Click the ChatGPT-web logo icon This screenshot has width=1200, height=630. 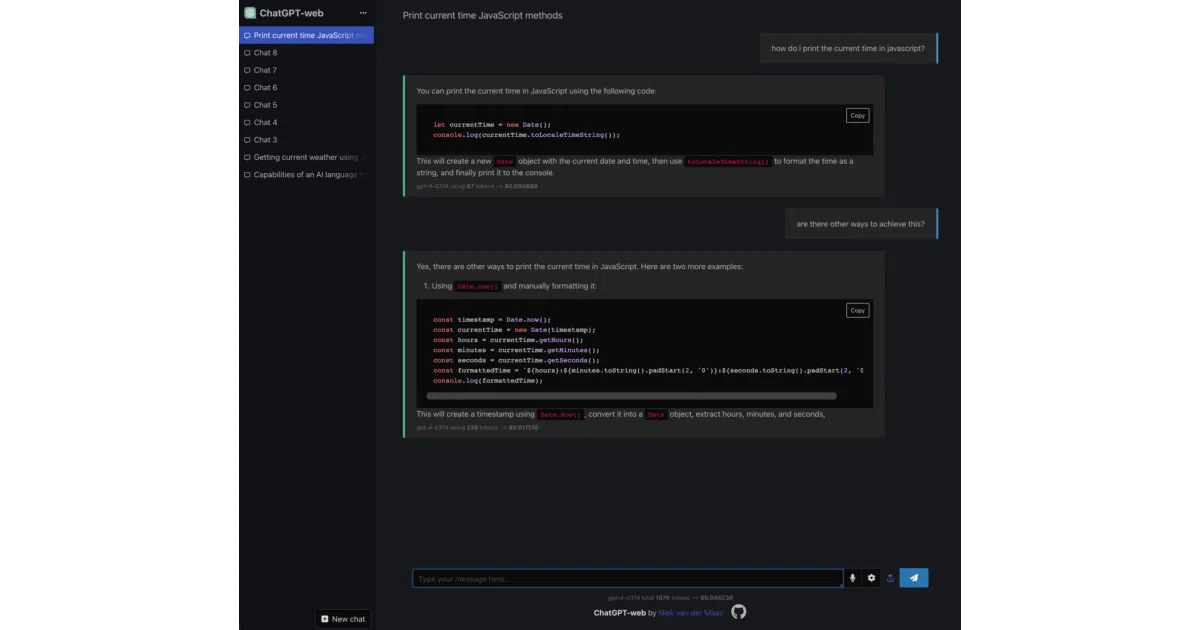[250, 13]
